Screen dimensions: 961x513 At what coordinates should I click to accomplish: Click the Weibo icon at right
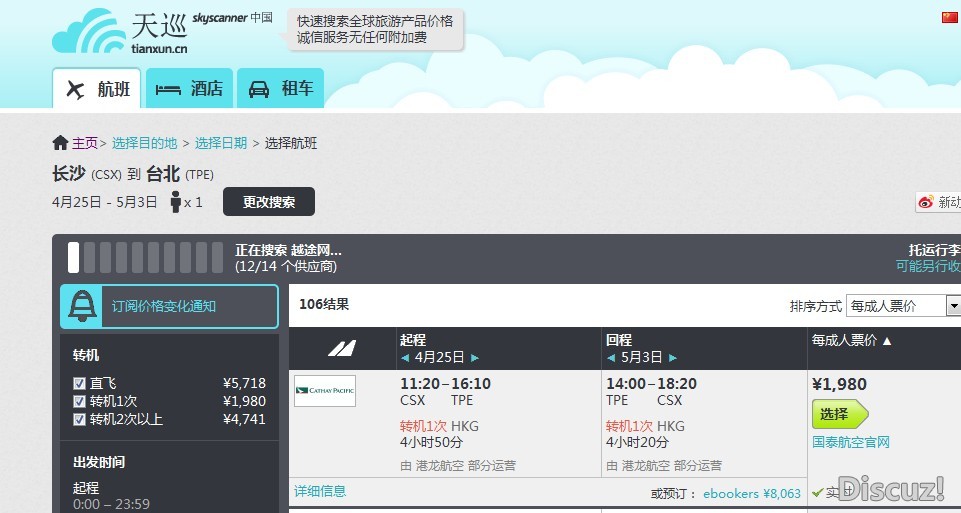pyautogui.click(x=926, y=202)
